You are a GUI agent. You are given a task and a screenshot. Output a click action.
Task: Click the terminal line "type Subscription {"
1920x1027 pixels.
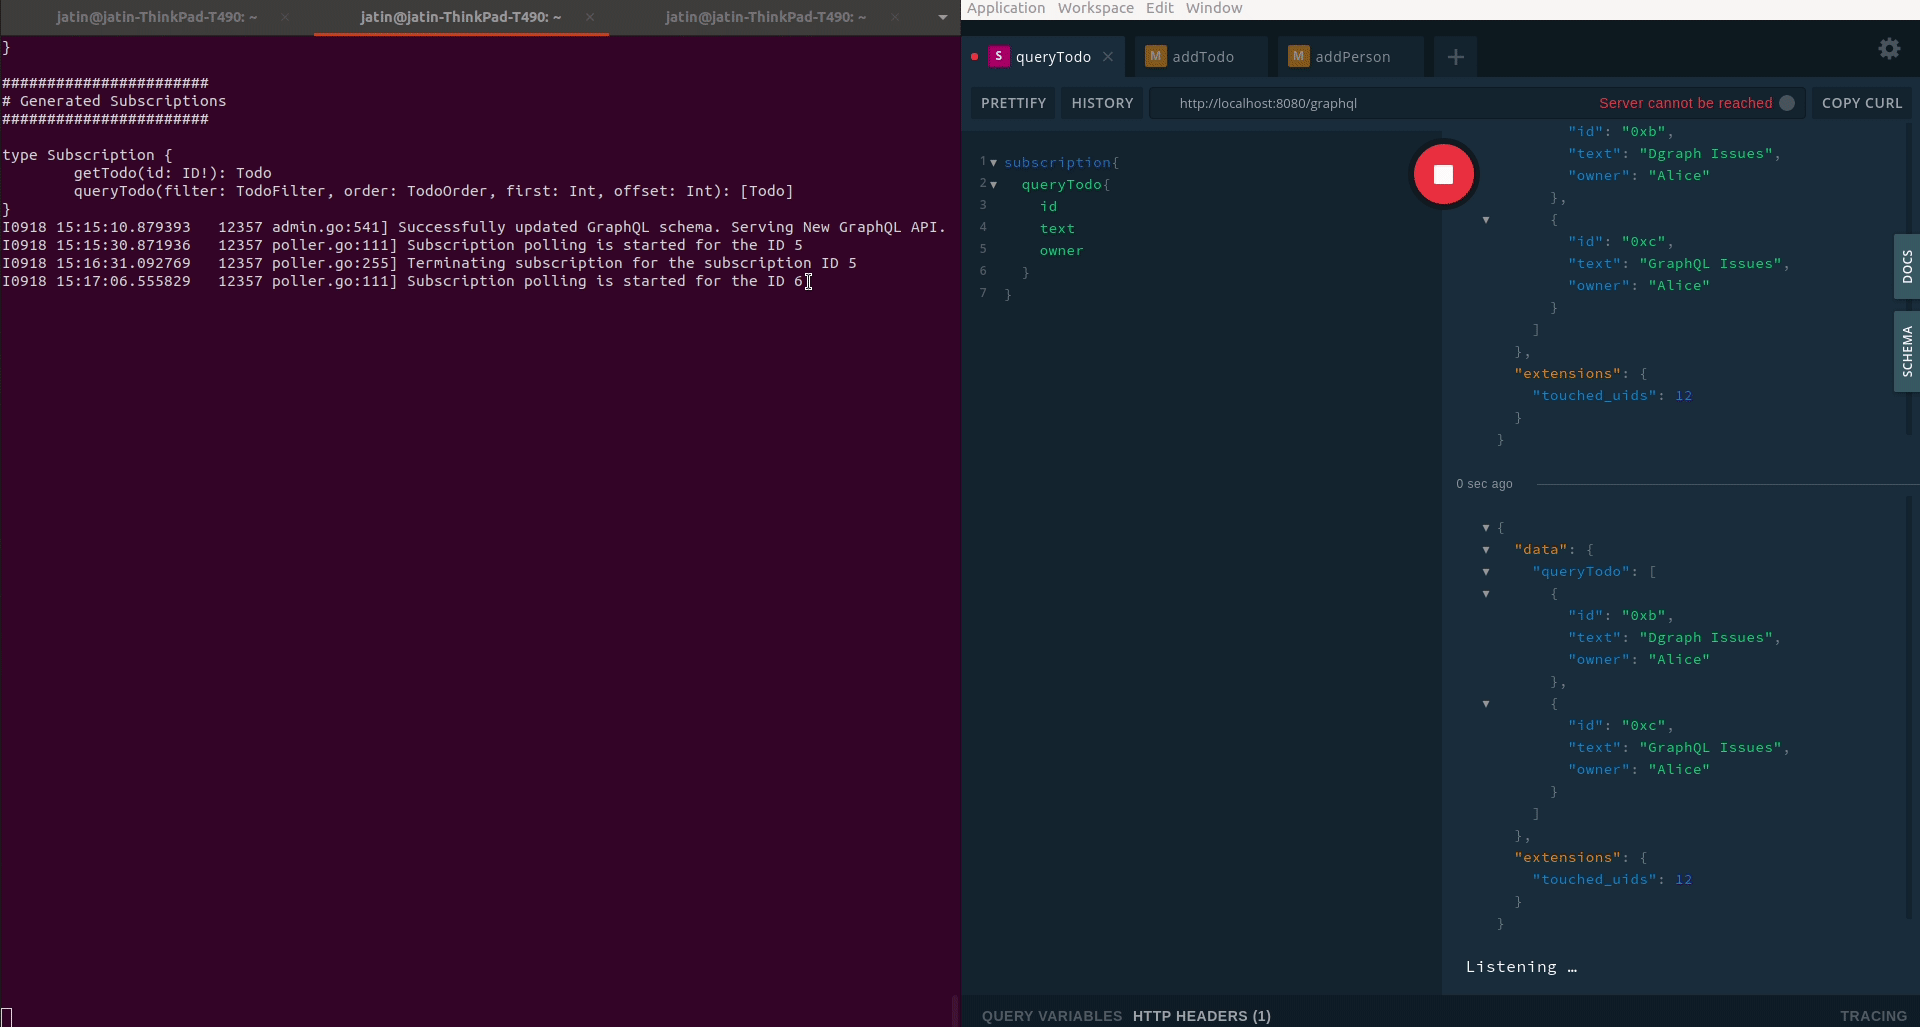(87, 155)
